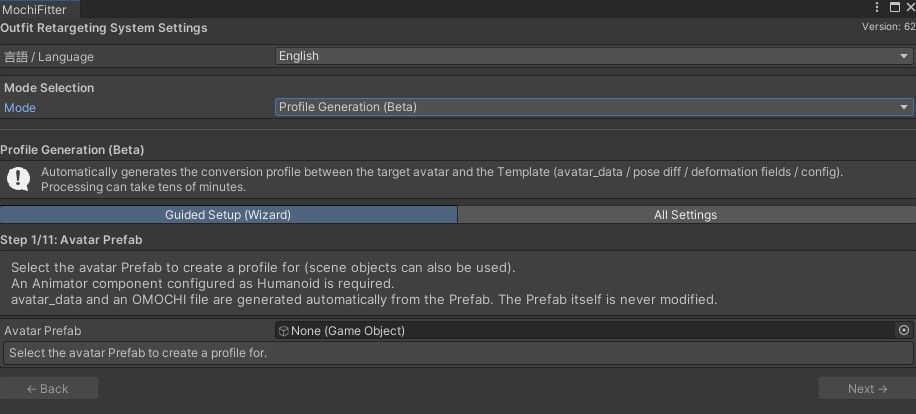Click the Step 1/11: Avatar Prefab heading
916x414 pixels.
coord(71,240)
